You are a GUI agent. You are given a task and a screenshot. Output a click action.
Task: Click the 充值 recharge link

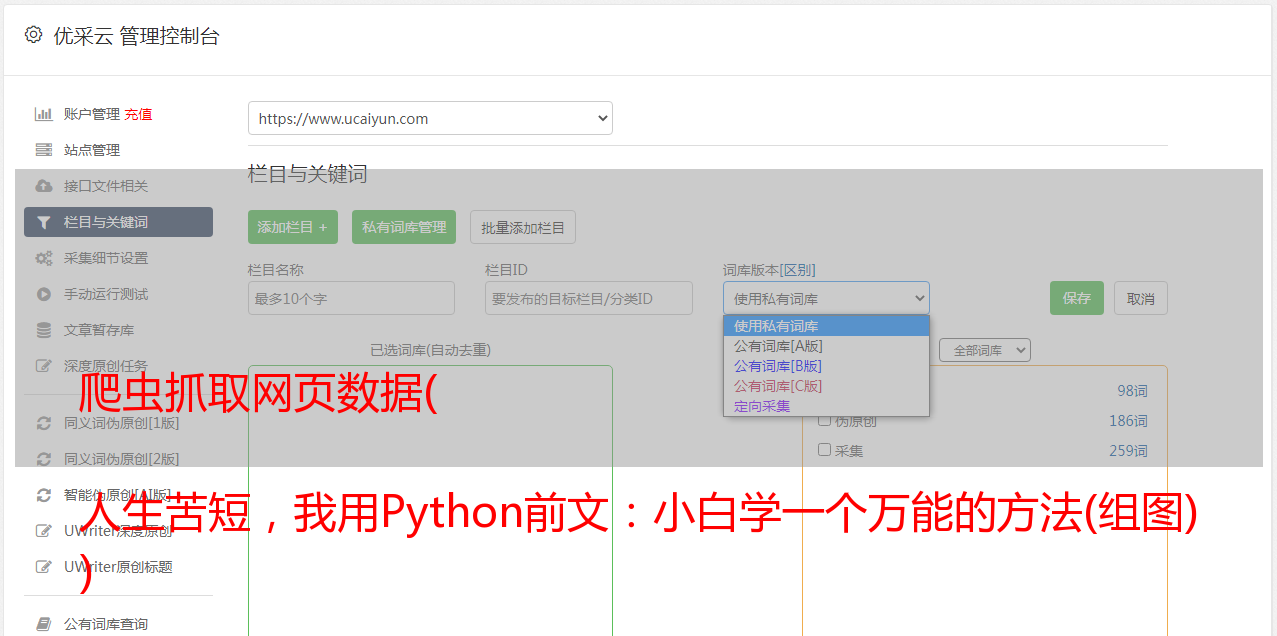(138, 114)
